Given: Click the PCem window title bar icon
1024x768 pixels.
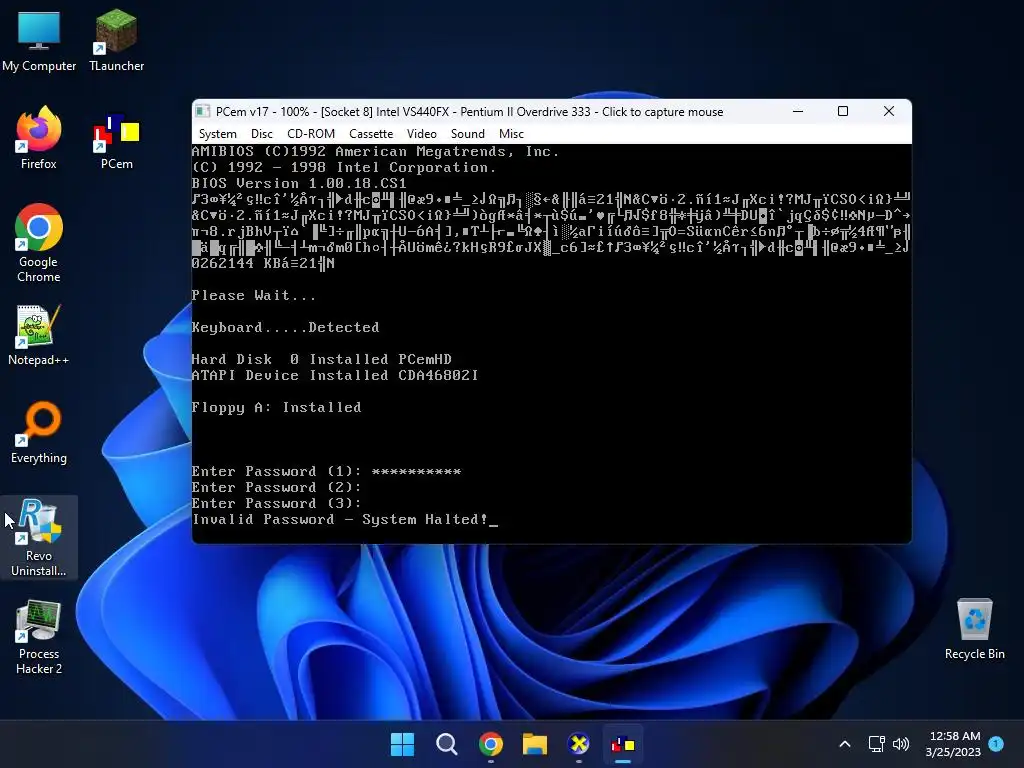Looking at the screenshot, I should pos(203,112).
